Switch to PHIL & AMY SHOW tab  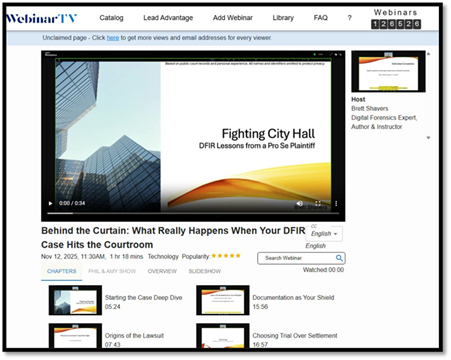112,271
